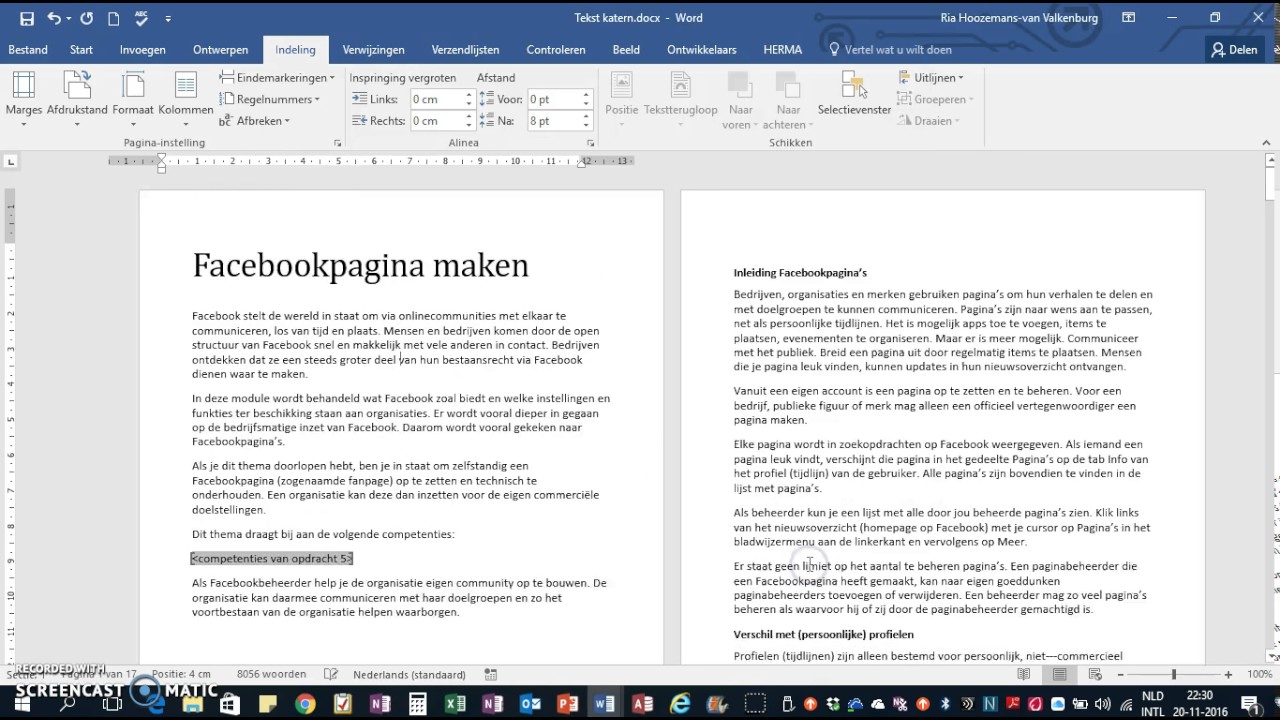Adjust the zoom slider handle
Screen dimensions: 1280x720
click(1174, 675)
